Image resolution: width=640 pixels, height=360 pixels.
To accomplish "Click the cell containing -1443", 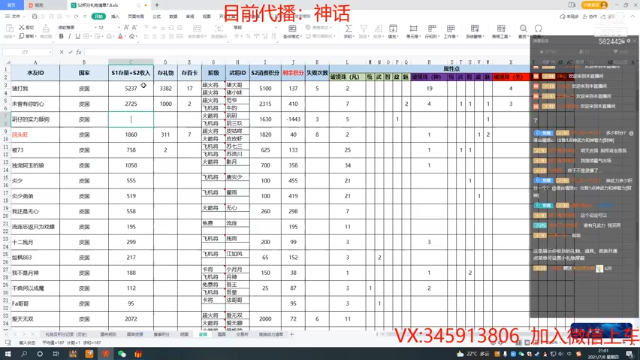I will click(293, 119).
